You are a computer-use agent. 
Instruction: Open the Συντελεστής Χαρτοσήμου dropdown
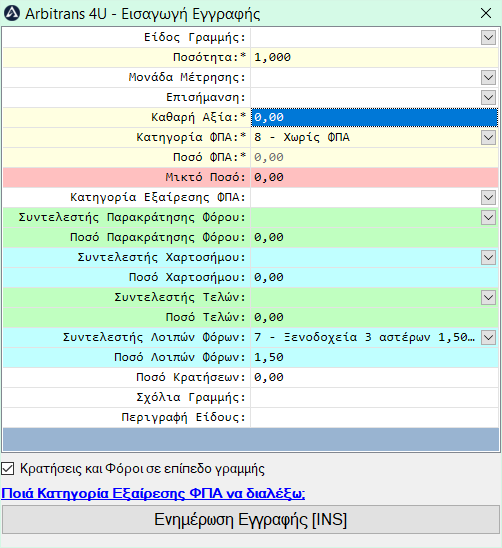[x=488, y=258]
